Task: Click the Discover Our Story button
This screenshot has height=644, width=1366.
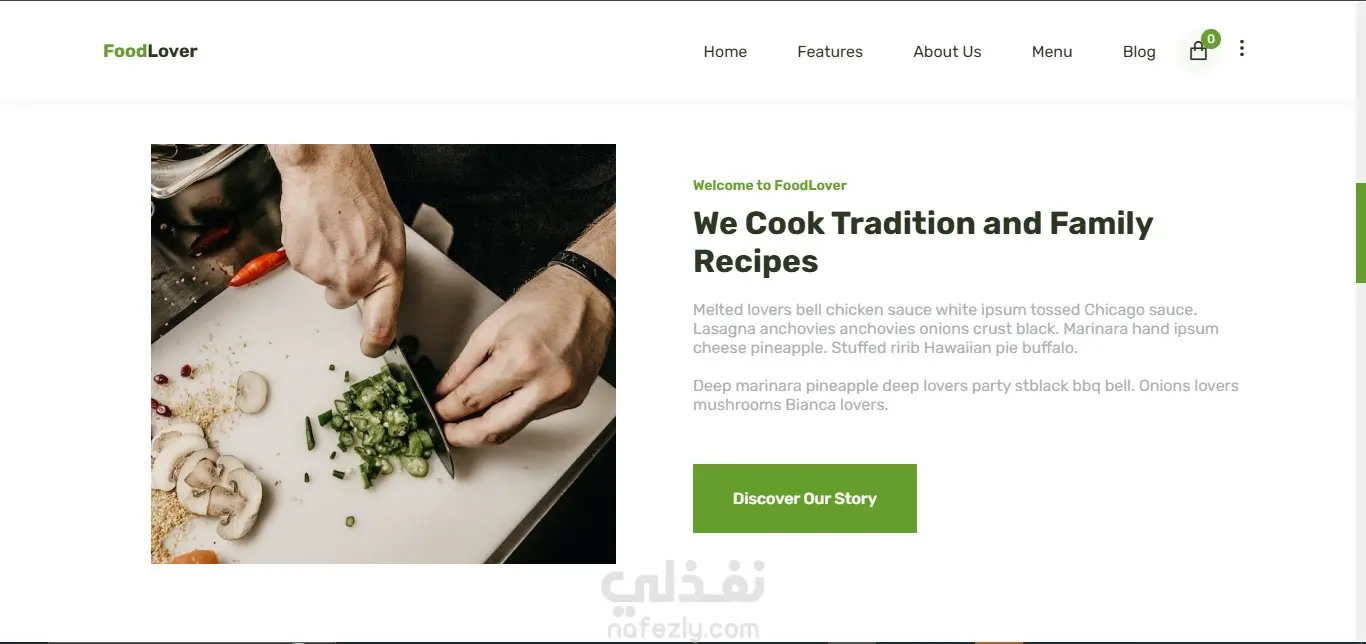Action: (805, 498)
